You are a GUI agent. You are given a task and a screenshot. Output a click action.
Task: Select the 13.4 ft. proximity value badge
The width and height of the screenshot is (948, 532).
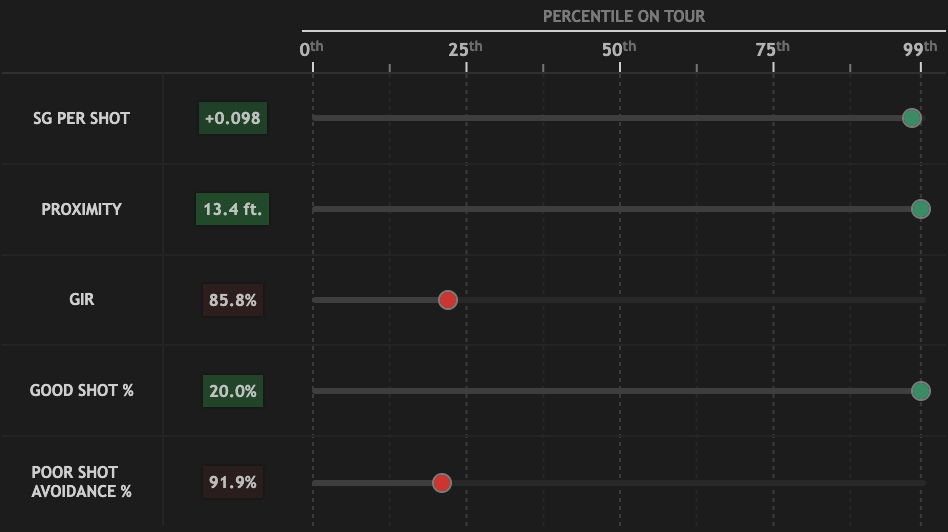coord(232,209)
